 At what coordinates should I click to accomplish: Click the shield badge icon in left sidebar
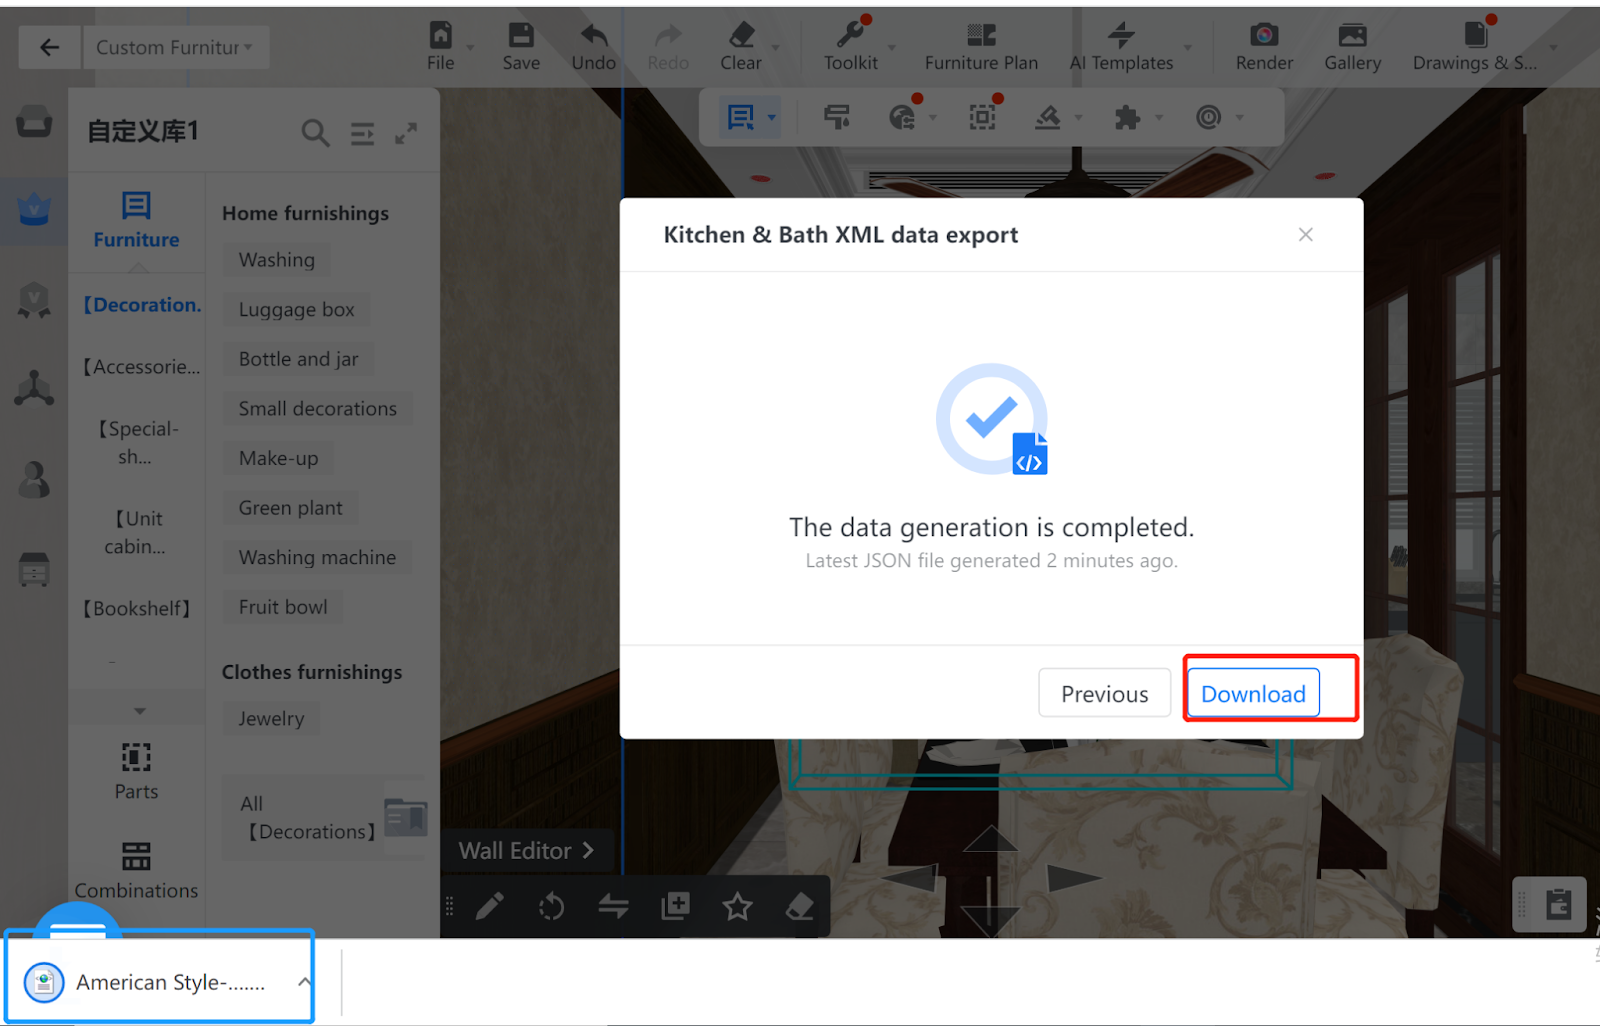coord(34,299)
